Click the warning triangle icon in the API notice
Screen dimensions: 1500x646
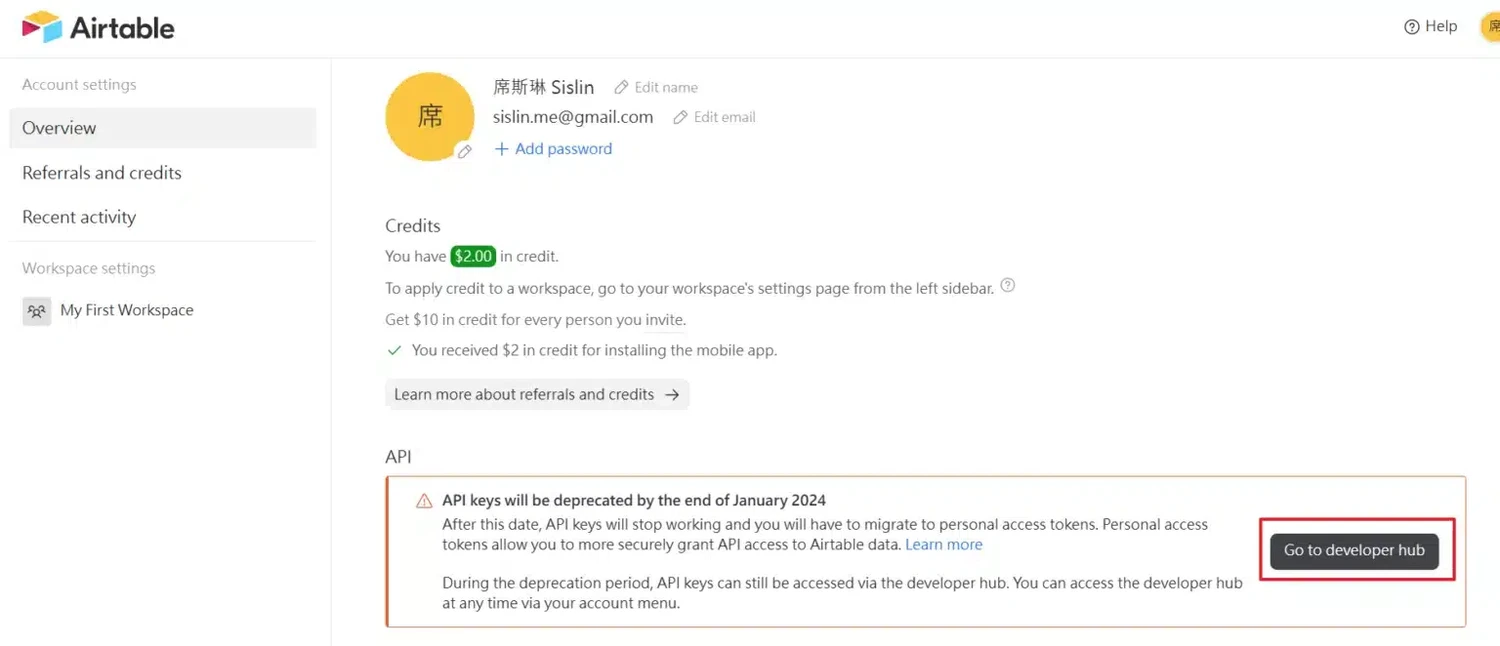(x=424, y=501)
